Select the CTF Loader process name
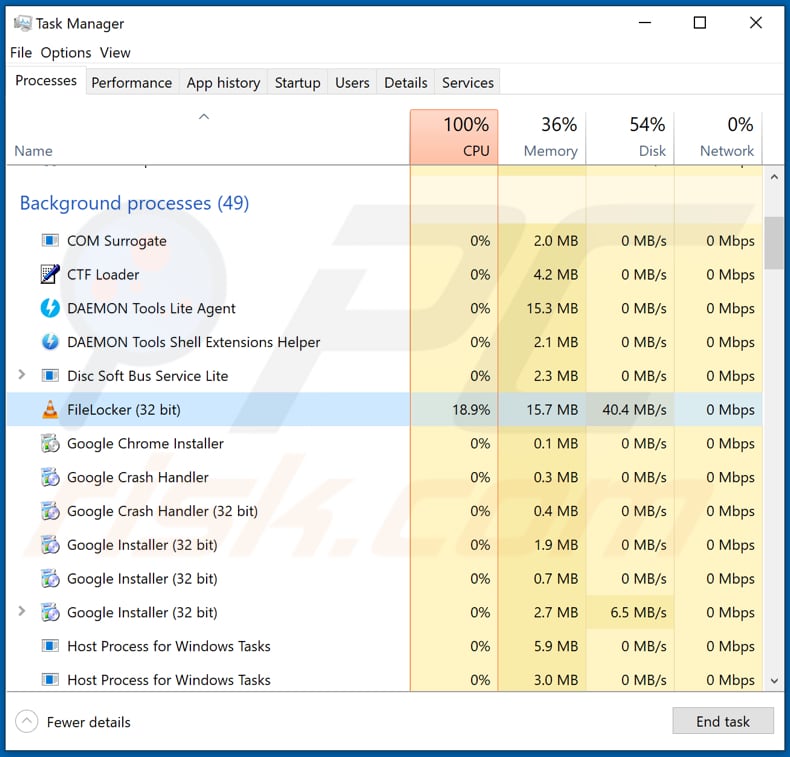This screenshot has height=757, width=790. pyautogui.click(x=103, y=274)
